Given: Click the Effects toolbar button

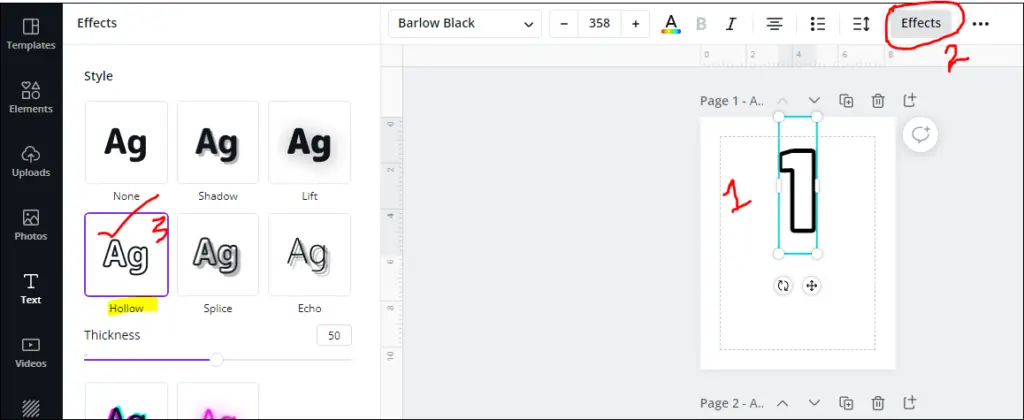Looking at the screenshot, I should click(921, 24).
